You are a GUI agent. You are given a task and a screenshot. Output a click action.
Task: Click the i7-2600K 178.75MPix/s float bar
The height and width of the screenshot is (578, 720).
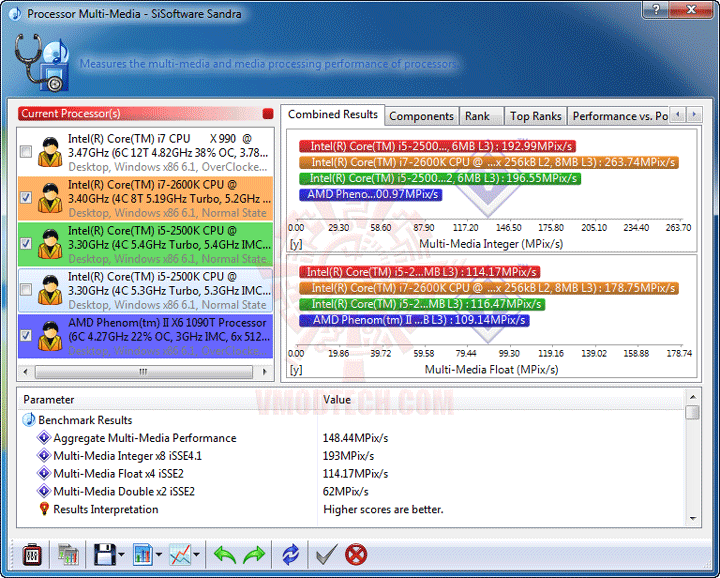coord(489,288)
